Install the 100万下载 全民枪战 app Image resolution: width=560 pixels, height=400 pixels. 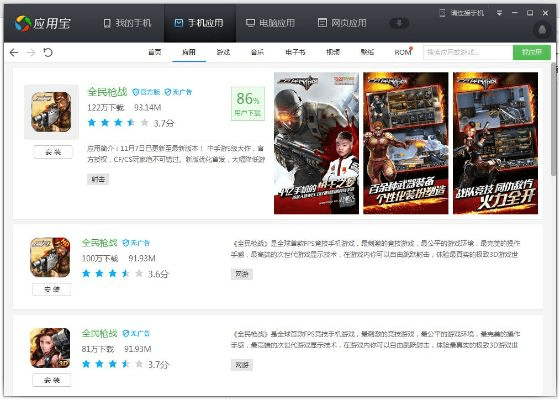52,289
